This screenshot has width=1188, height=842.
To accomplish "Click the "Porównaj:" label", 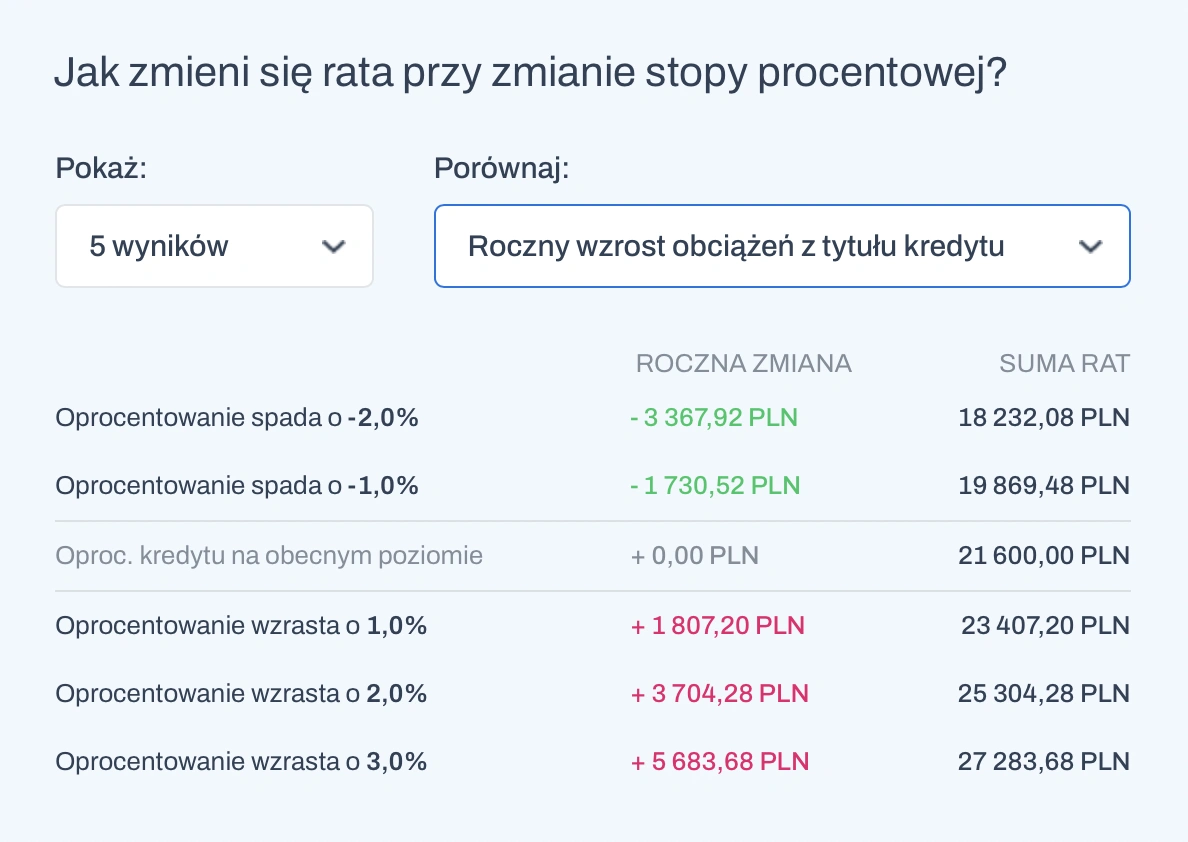I will point(501,168).
